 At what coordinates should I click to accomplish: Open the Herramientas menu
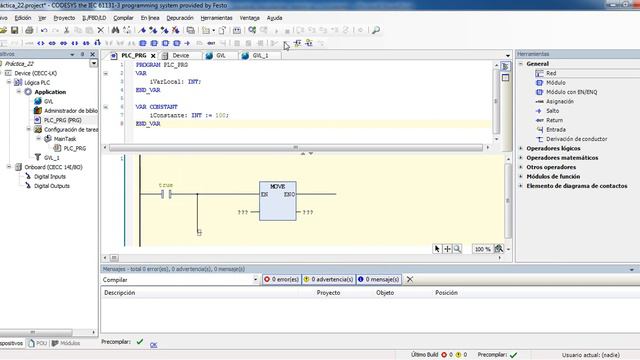216,18
